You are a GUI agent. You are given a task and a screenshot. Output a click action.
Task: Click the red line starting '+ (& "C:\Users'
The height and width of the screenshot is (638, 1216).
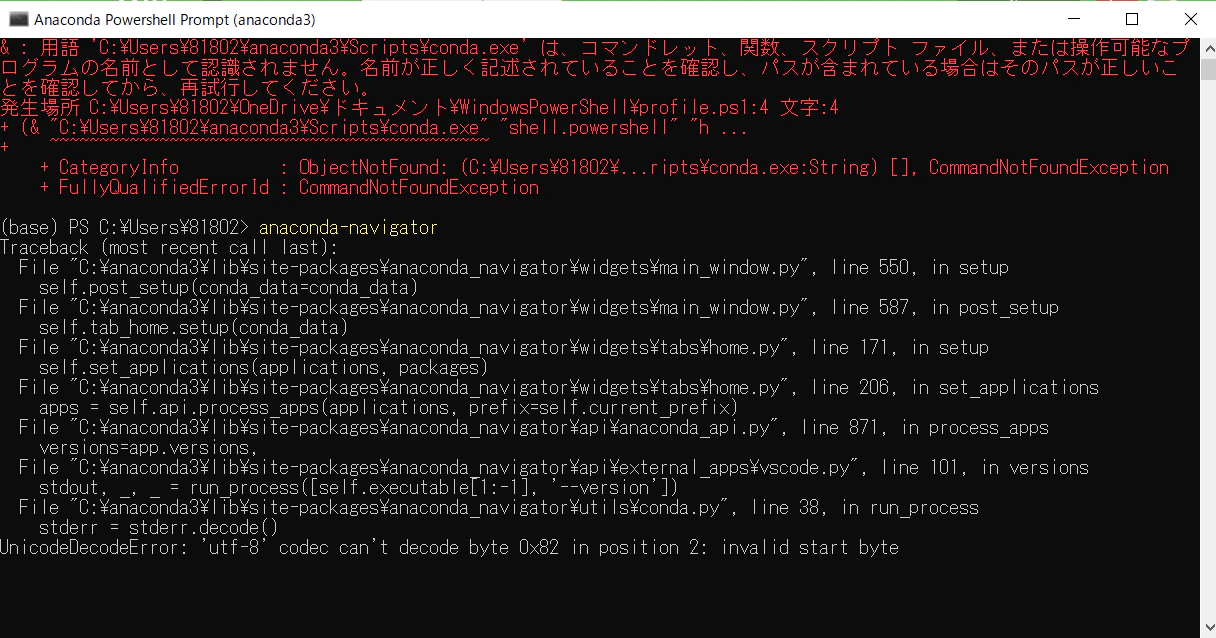(374, 127)
